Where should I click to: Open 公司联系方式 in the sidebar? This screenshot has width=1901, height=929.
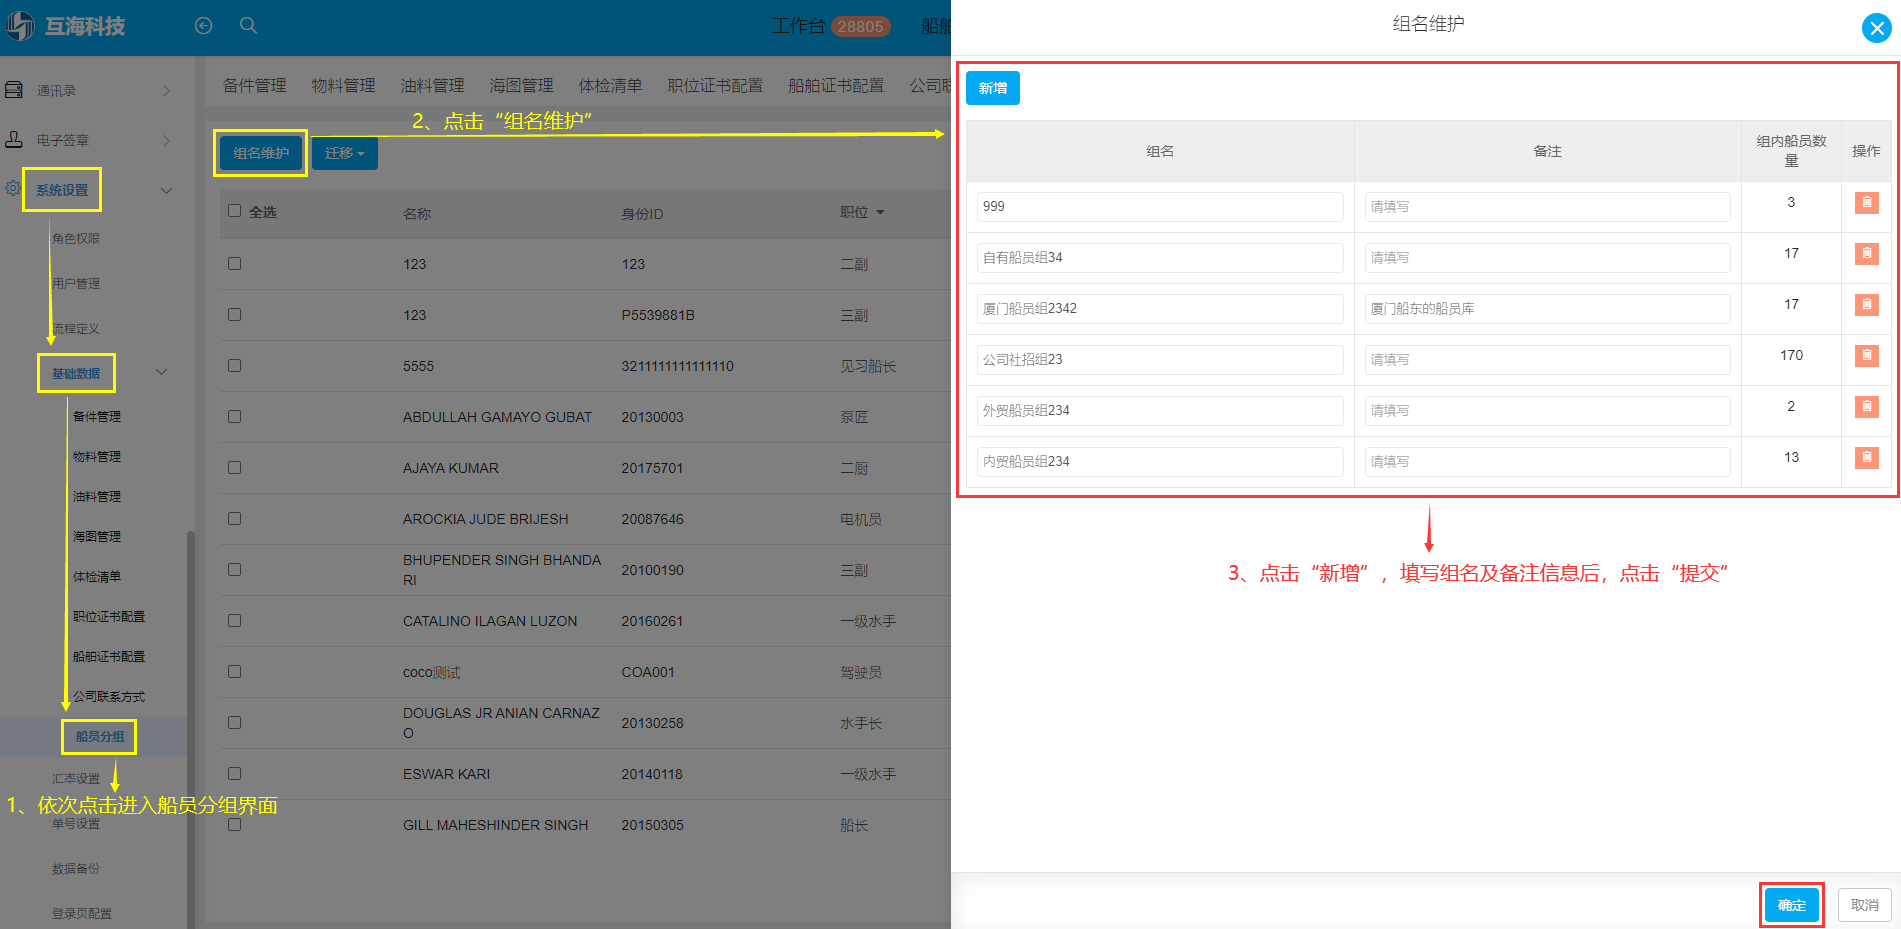(x=108, y=696)
